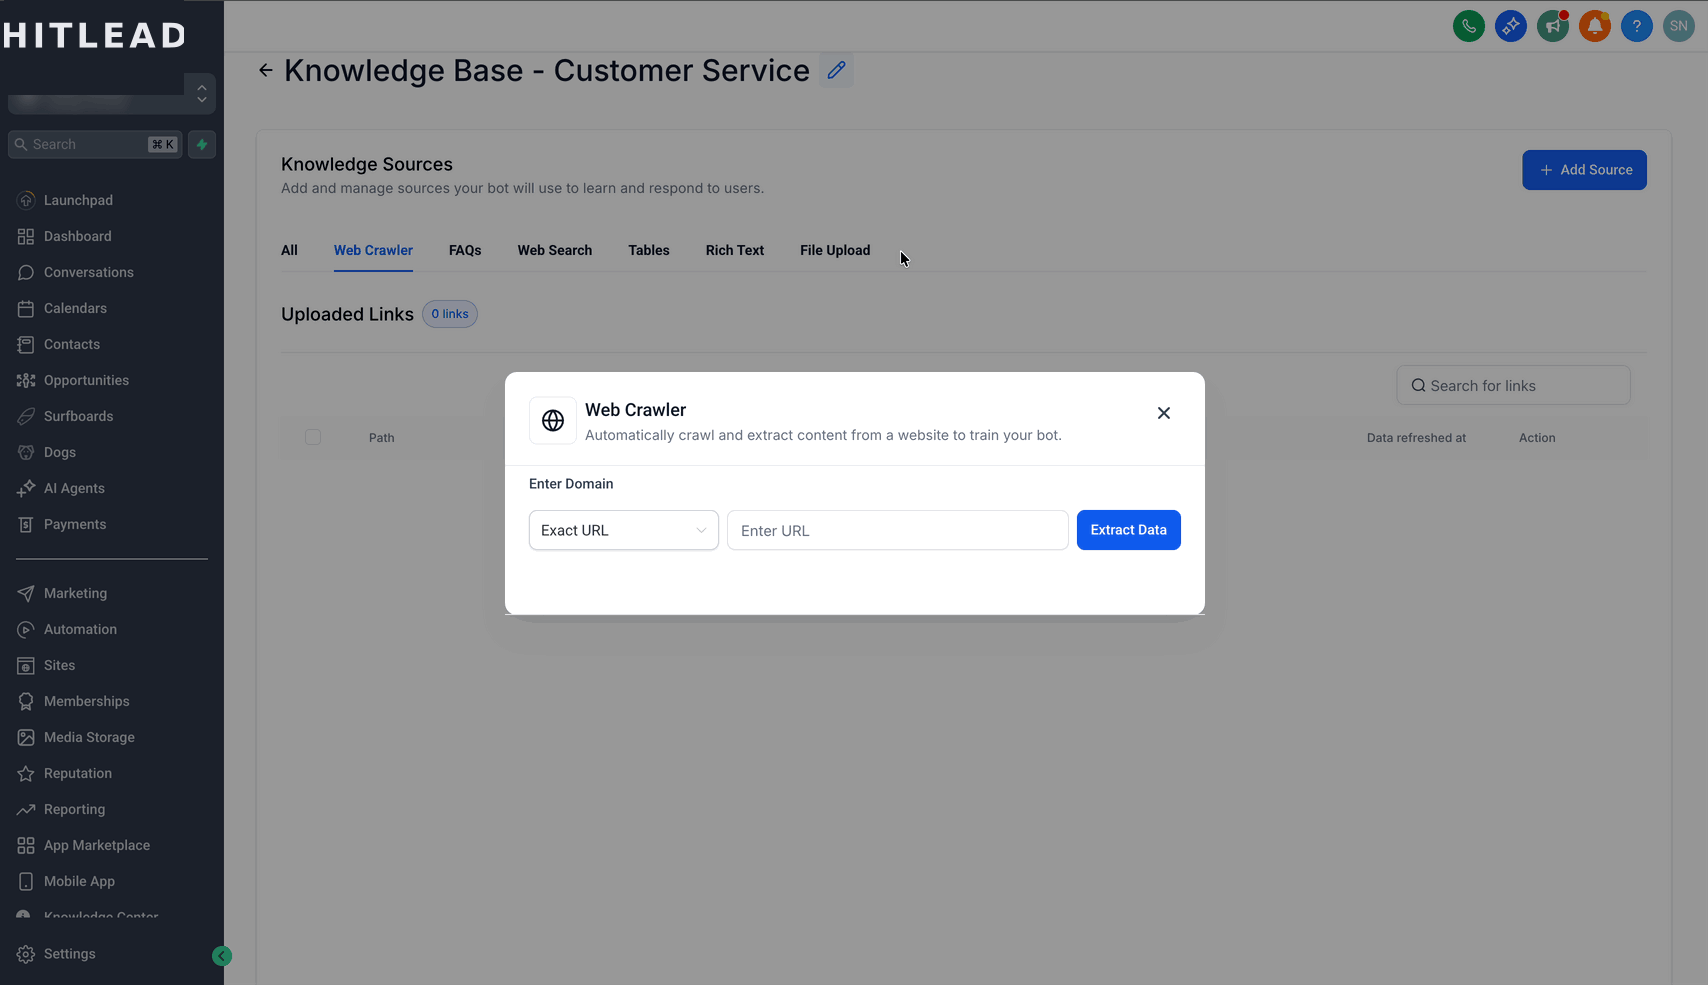Screen dimensions: 1708x985
Task: Switch to the FAQs tab
Action: click(x=465, y=250)
